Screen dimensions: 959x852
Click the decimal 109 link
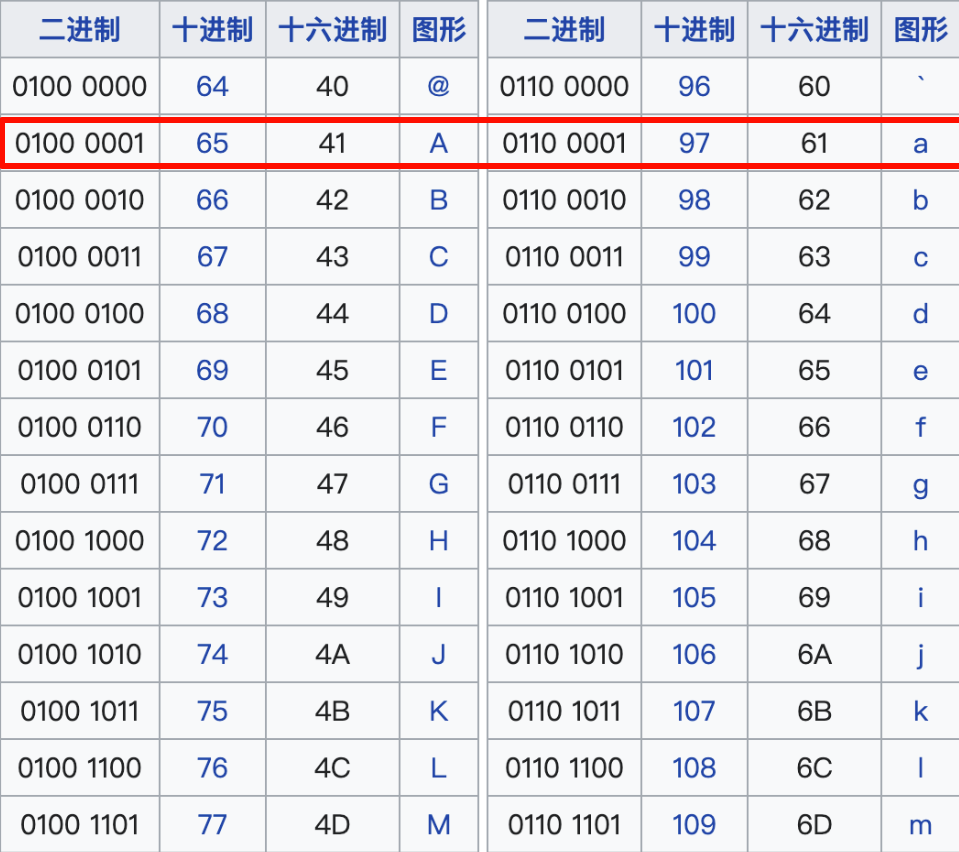[694, 825]
